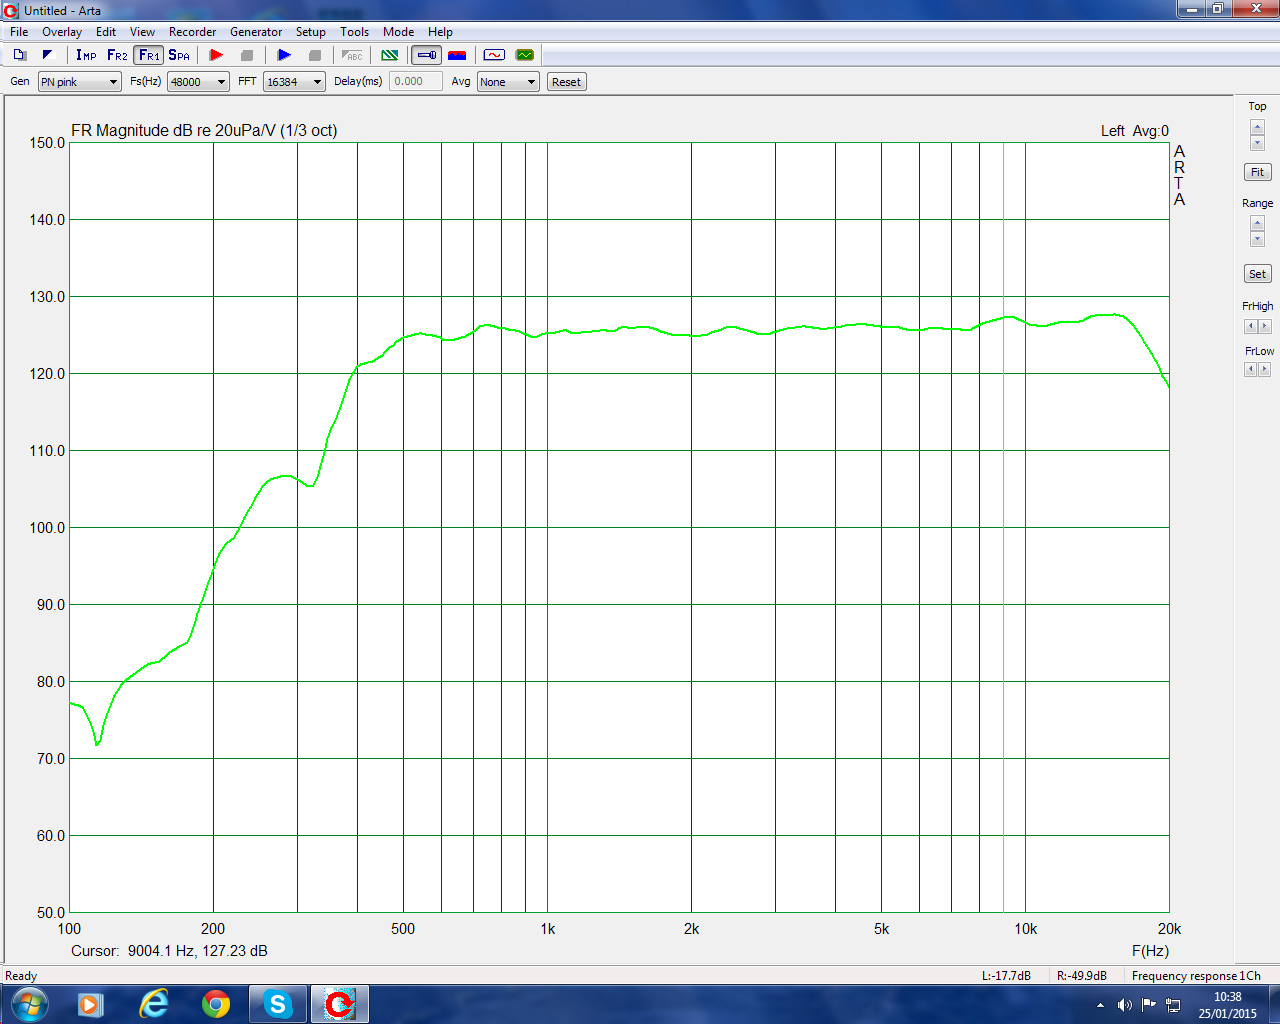Click the New file toolbar icon
1280x1024 pixels.
[19, 55]
